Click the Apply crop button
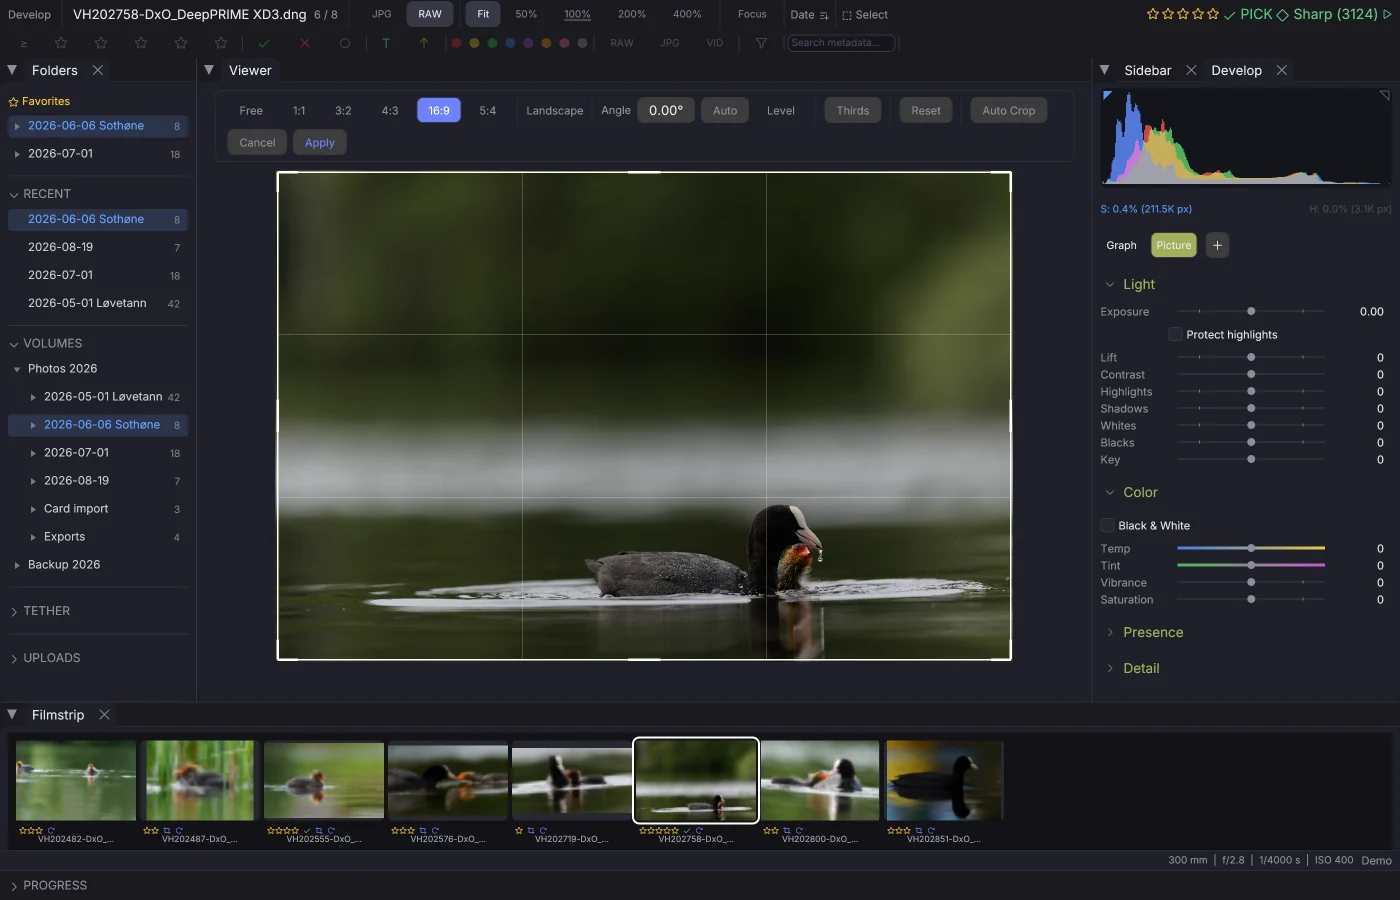The image size is (1400, 900). point(320,142)
